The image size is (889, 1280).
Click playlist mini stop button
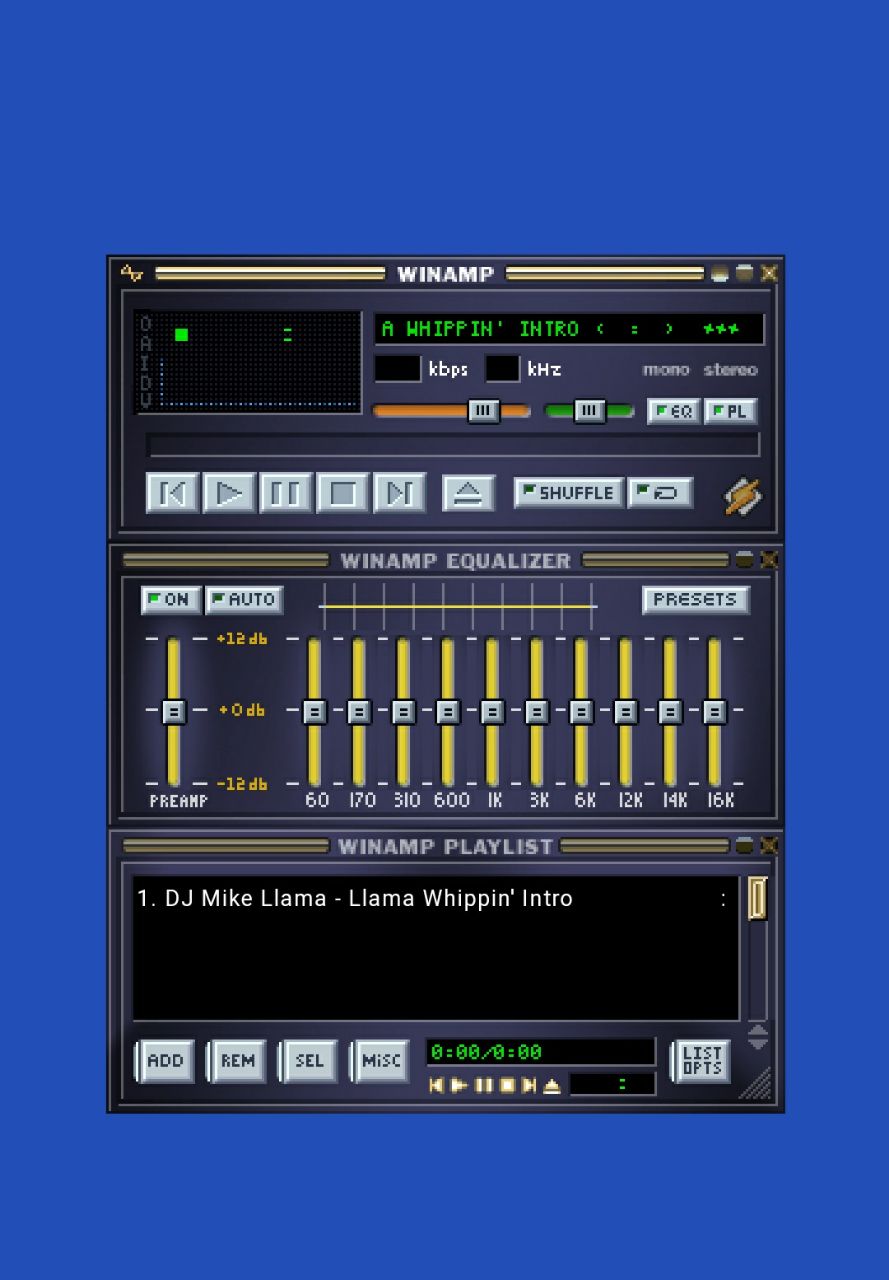pyautogui.click(x=507, y=1085)
